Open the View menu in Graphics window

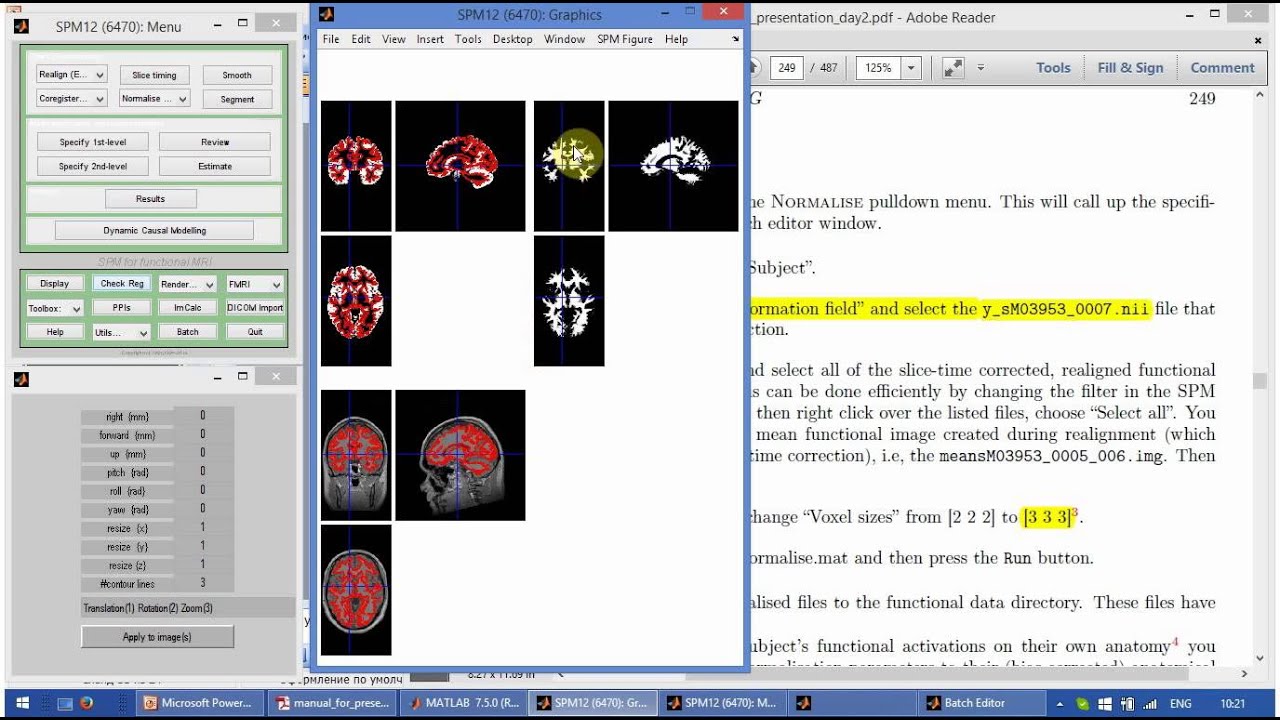pyautogui.click(x=394, y=39)
